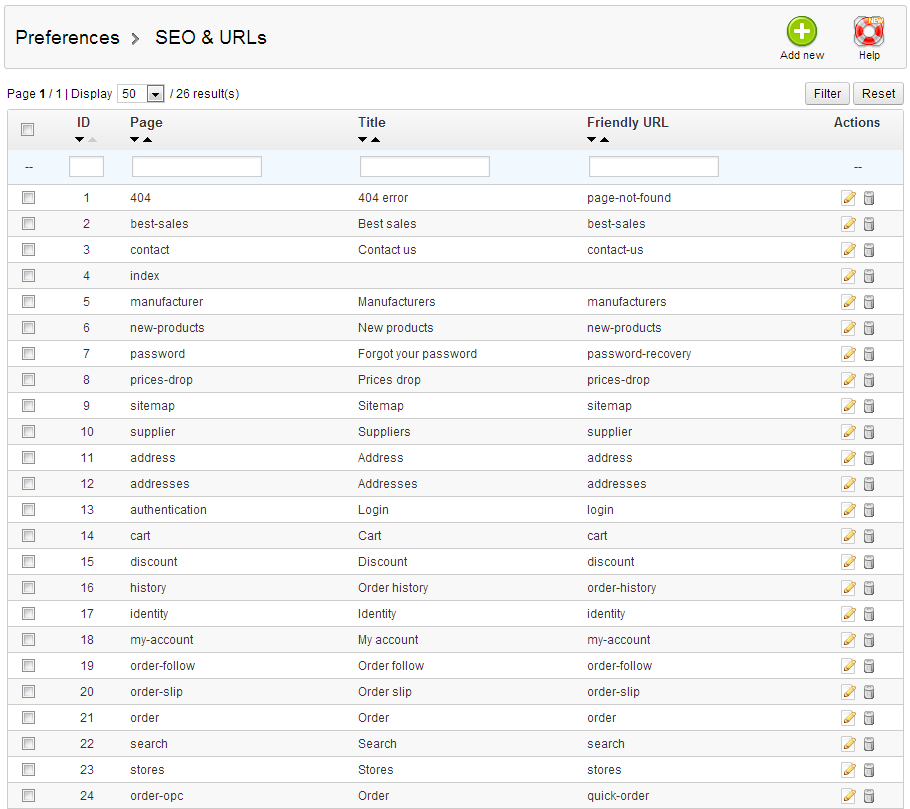Focus the Page column filter text field

(196, 167)
